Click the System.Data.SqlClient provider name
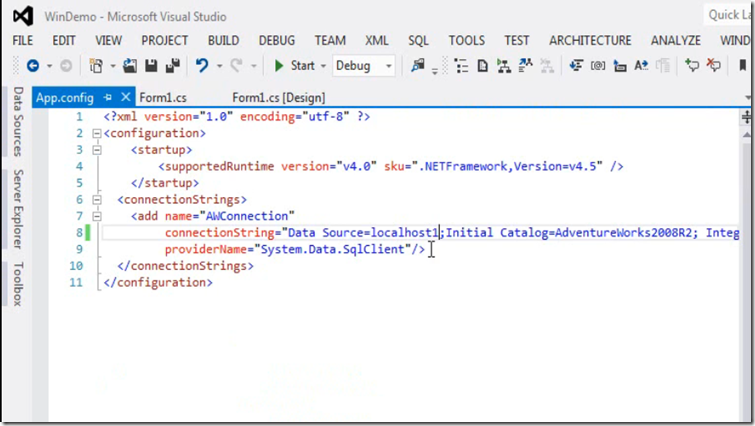 [333, 249]
